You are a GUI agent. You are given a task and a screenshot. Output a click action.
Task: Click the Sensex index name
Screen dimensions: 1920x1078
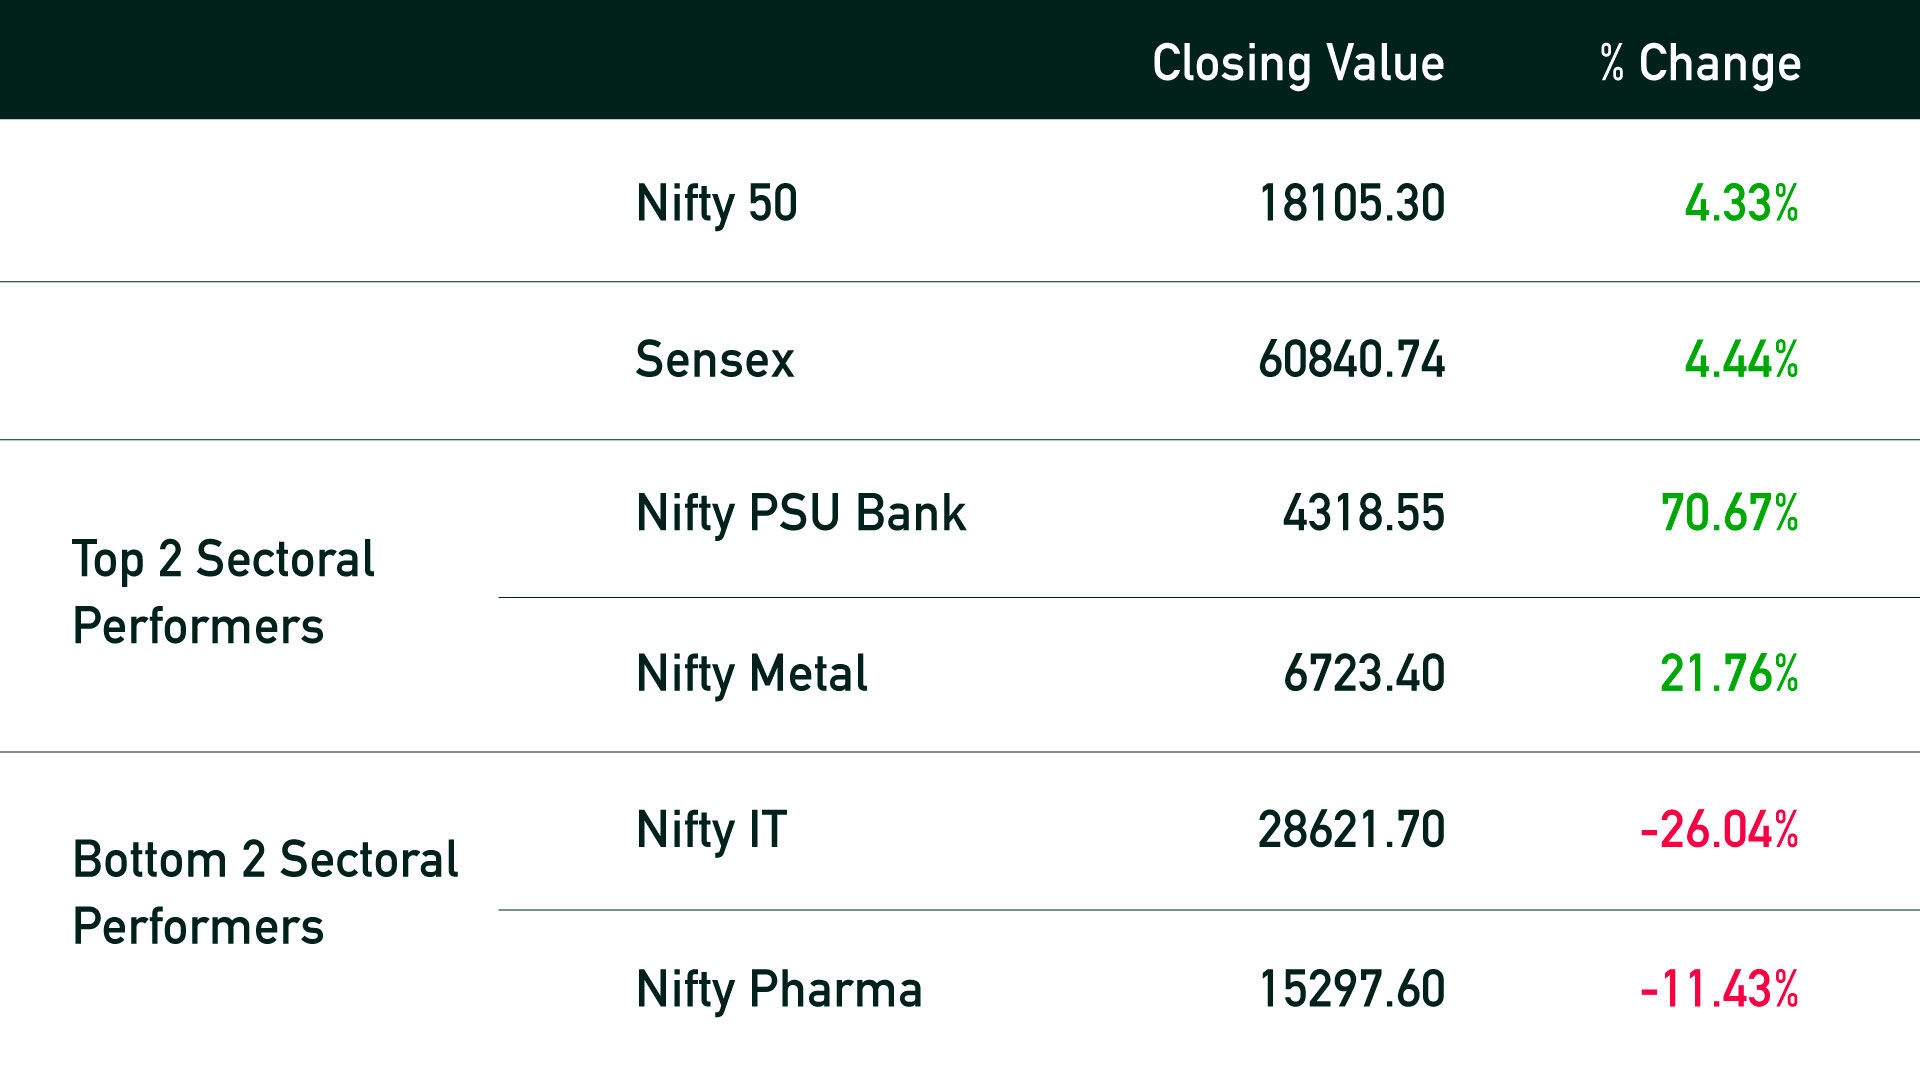(x=715, y=359)
